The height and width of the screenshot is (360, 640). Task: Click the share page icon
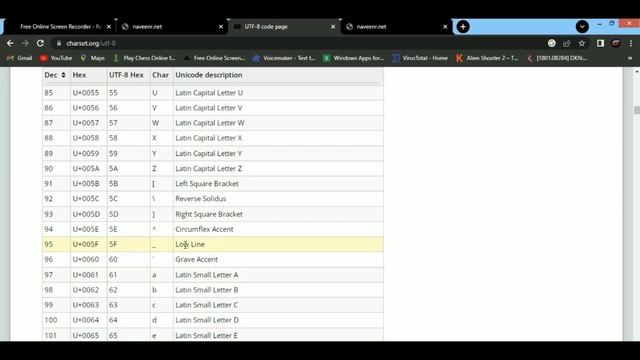tap(567, 43)
